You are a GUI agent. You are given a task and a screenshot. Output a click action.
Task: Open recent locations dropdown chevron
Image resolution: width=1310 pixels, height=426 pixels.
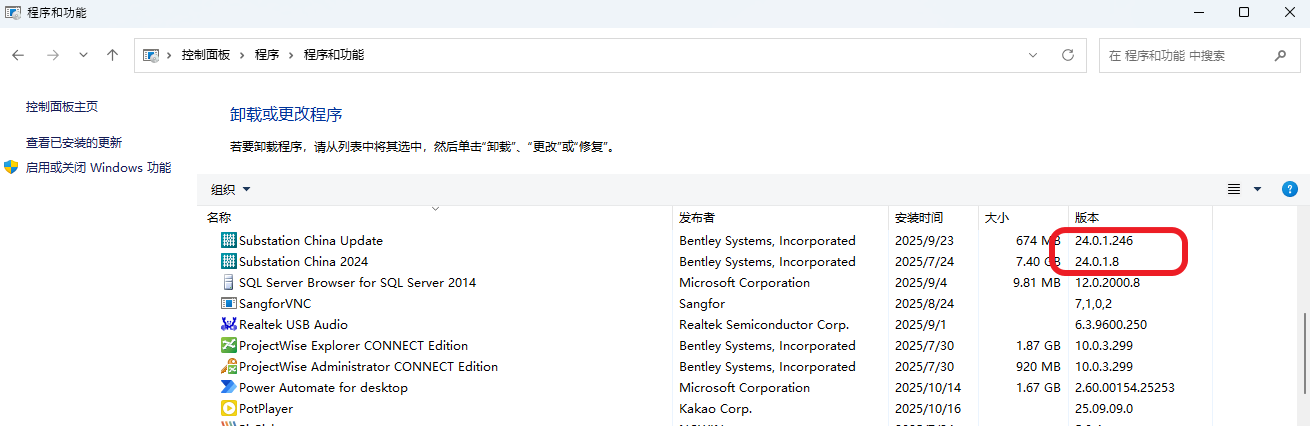(83, 55)
